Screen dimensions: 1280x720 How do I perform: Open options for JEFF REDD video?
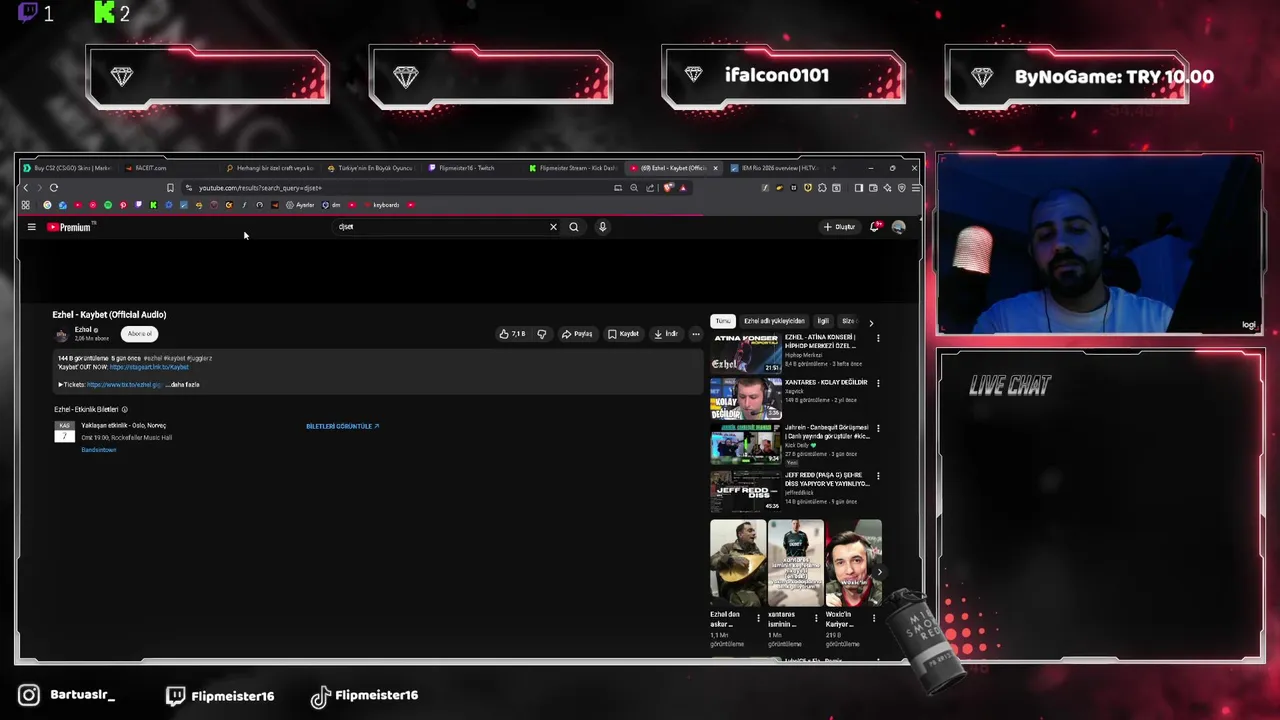(878, 476)
